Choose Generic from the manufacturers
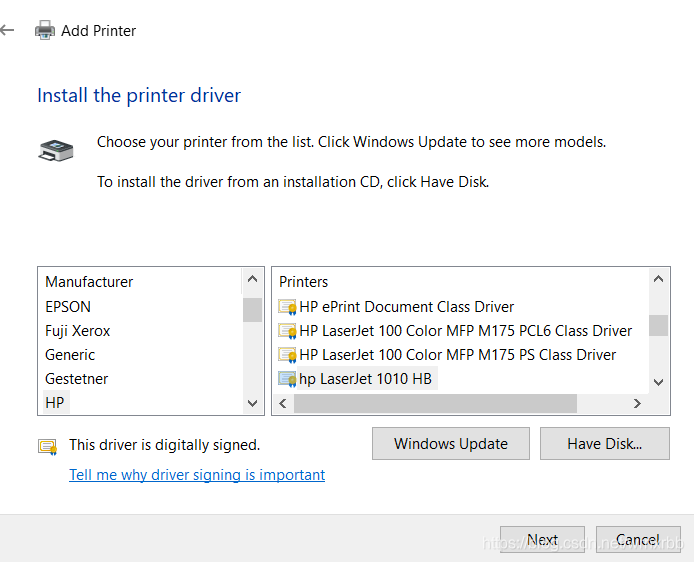 70,354
